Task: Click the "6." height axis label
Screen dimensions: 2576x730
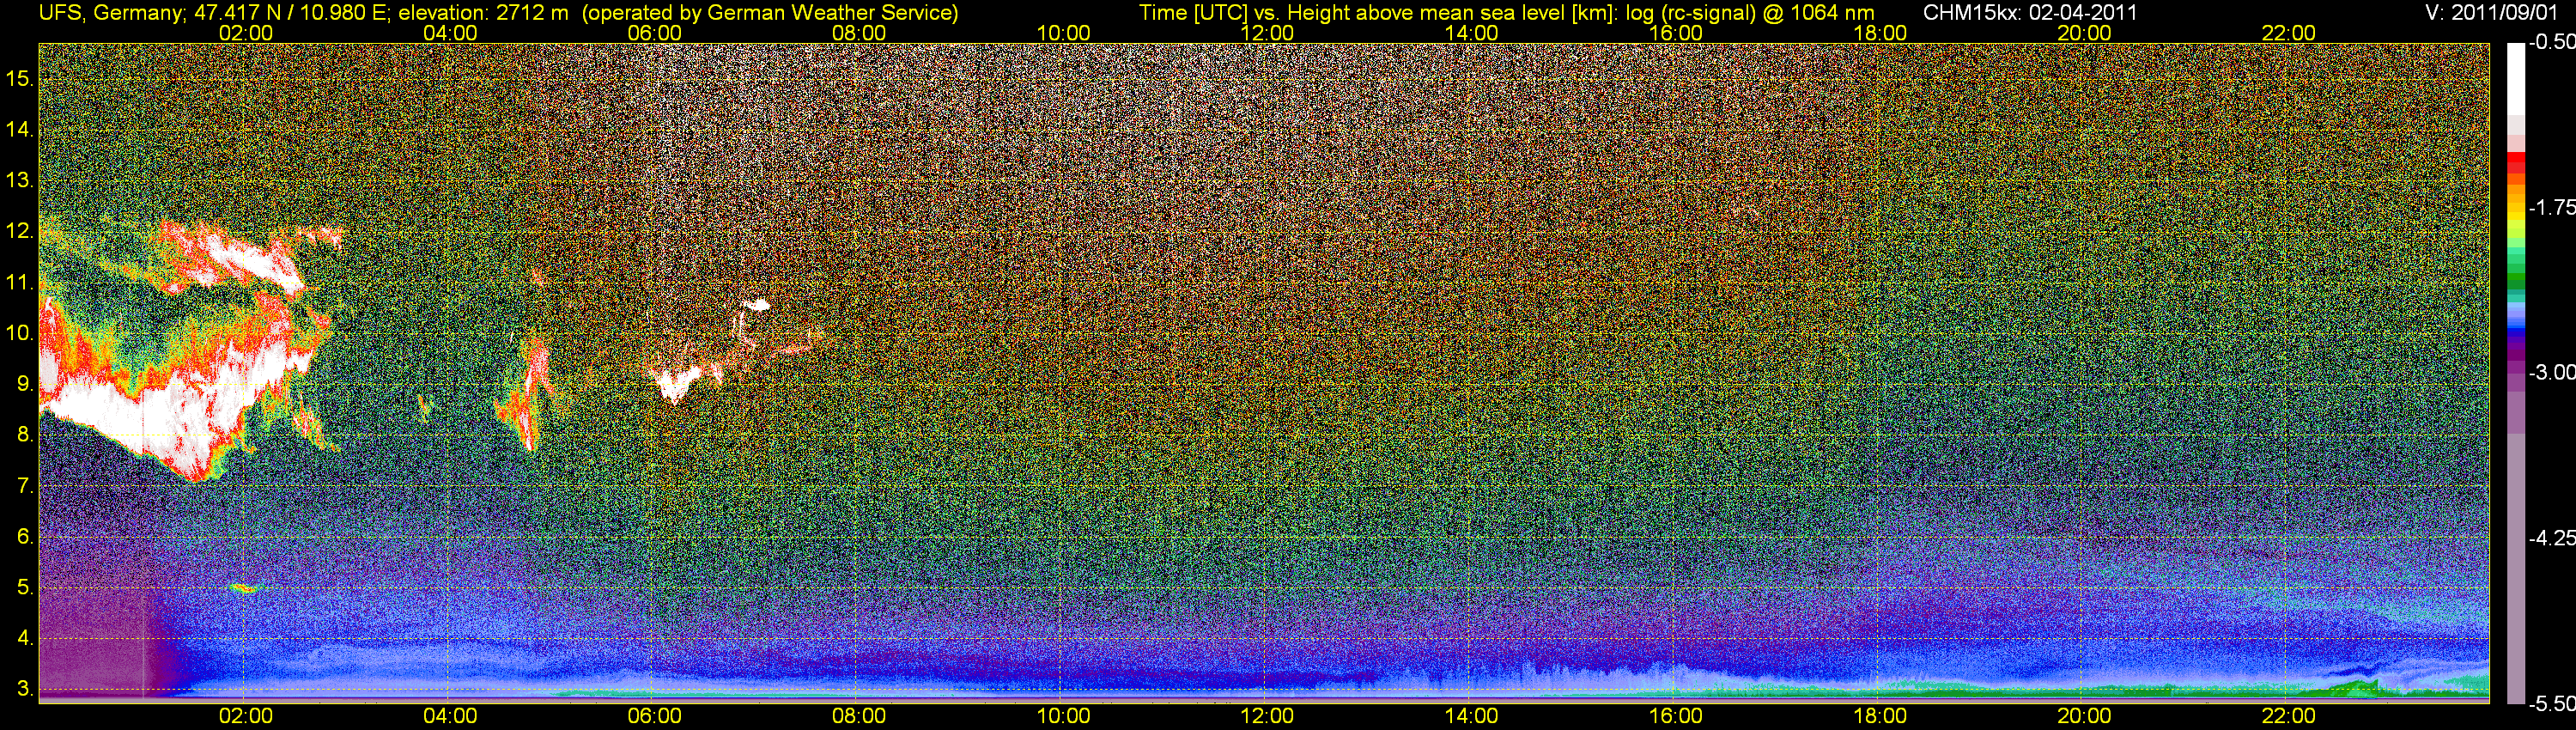Action: point(25,537)
